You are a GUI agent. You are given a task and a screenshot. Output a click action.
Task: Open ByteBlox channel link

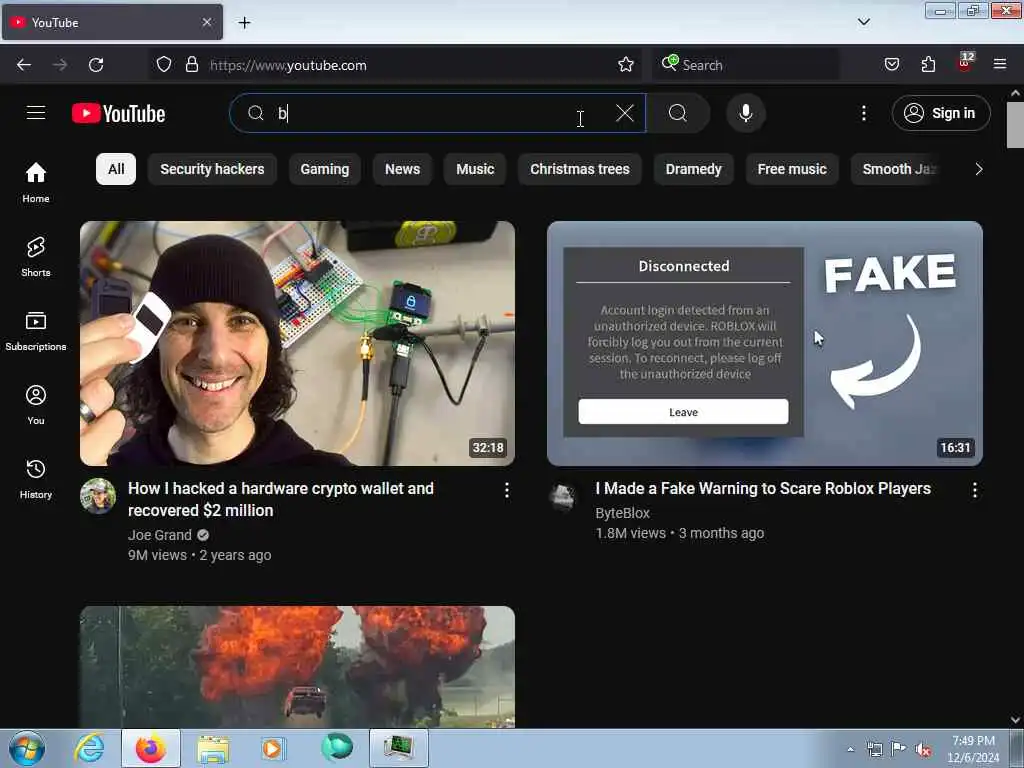pyautogui.click(x=622, y=513)
